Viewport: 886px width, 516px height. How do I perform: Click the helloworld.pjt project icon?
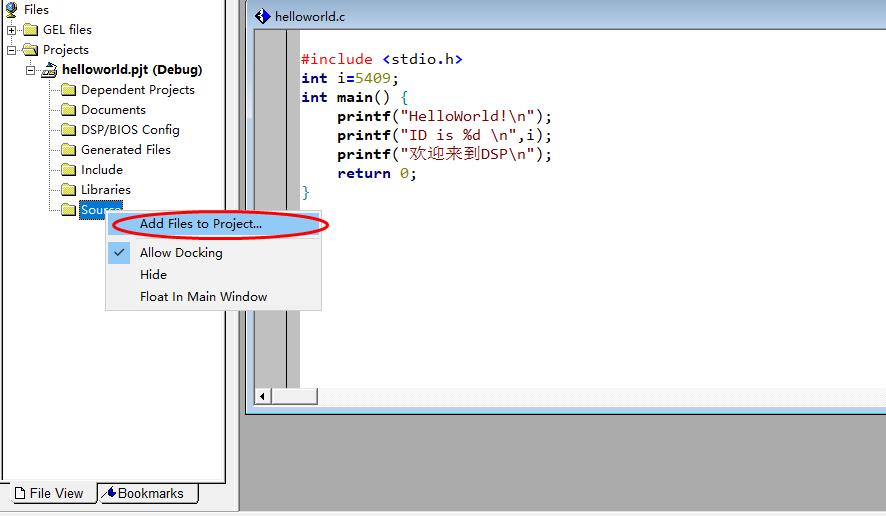point(50,70)
